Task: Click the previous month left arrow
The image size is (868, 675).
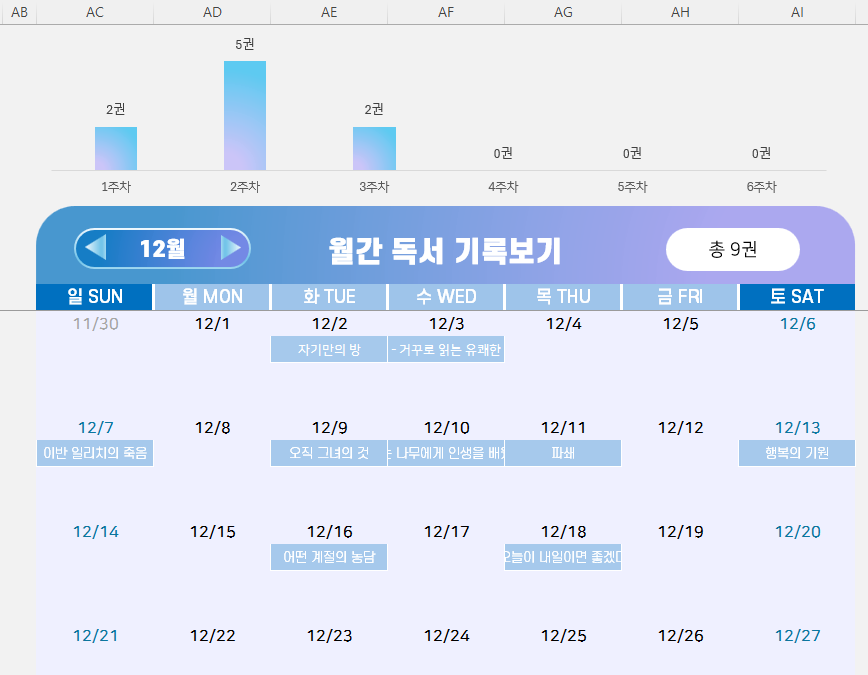Action: 96,248
